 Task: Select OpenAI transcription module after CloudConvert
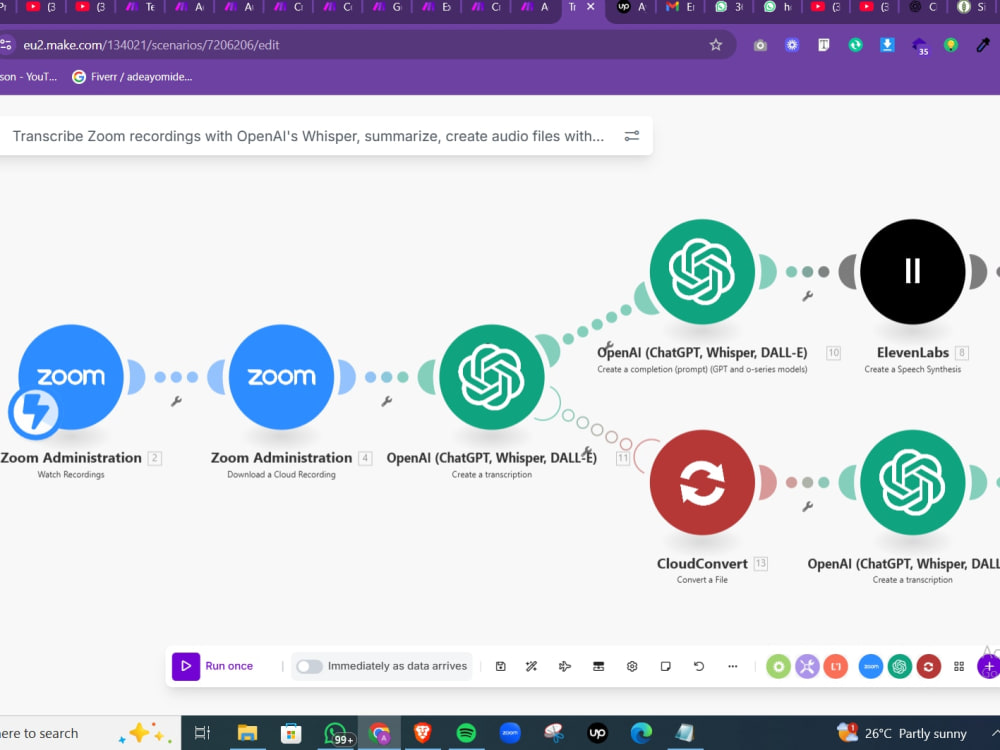click(913, 482)
